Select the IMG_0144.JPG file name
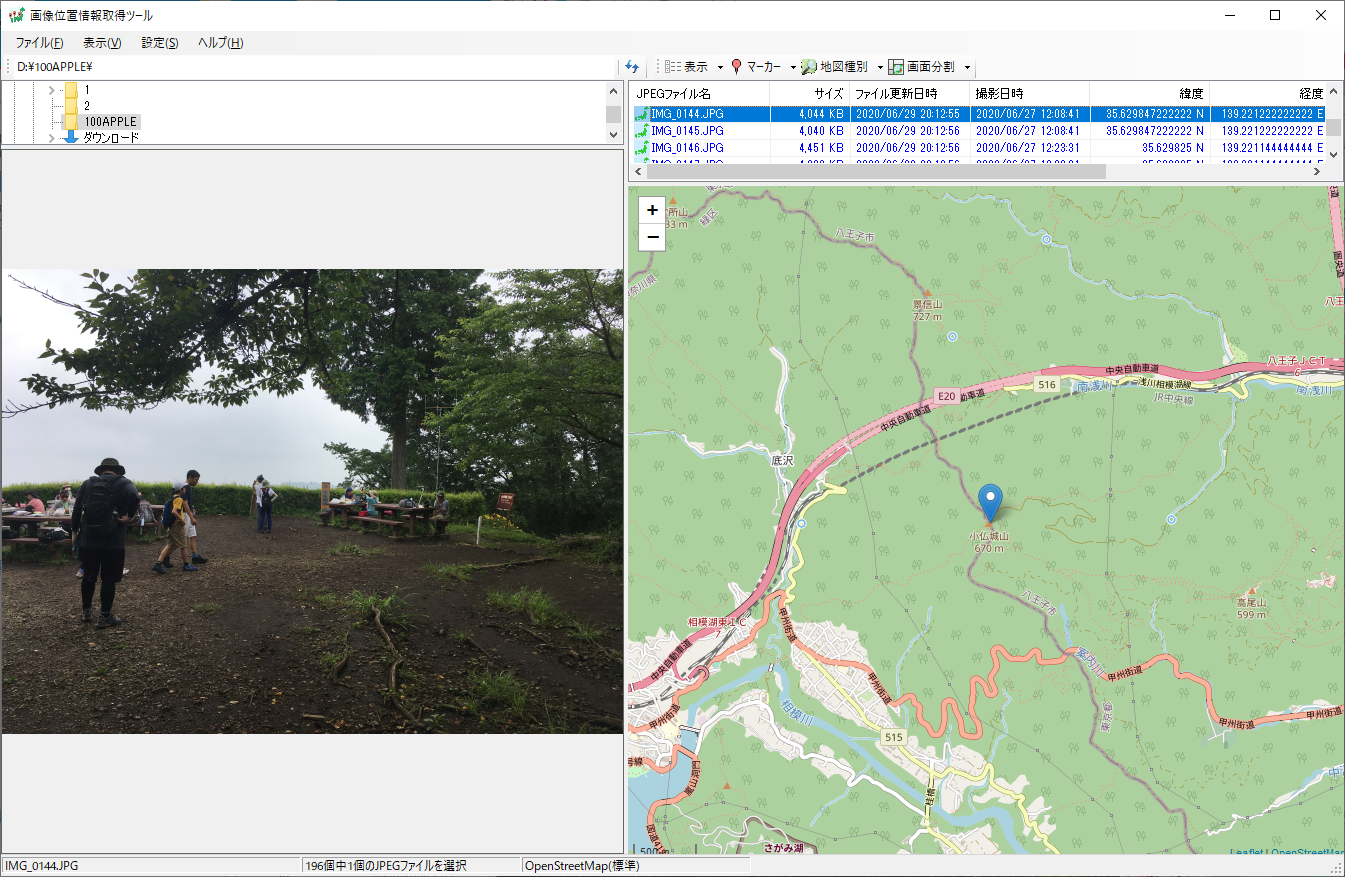 (687, 114)
